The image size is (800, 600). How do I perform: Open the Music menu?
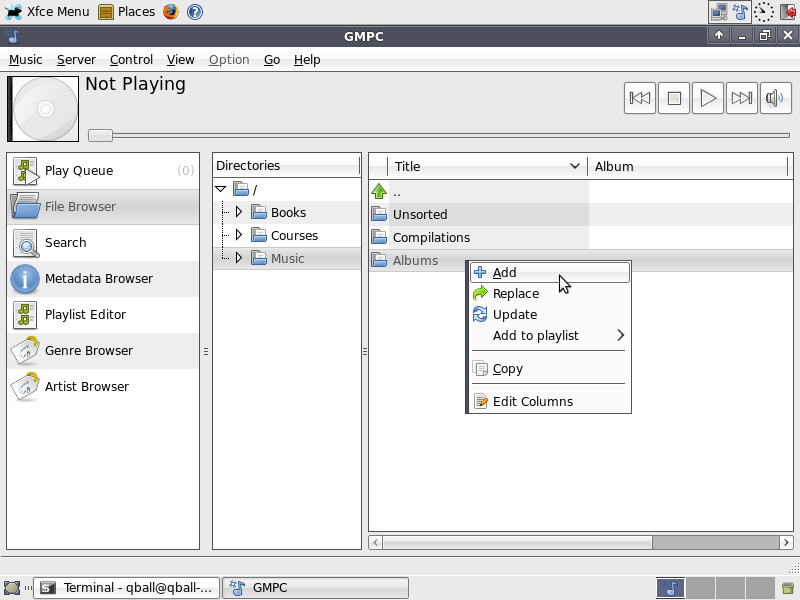point(26,60)
